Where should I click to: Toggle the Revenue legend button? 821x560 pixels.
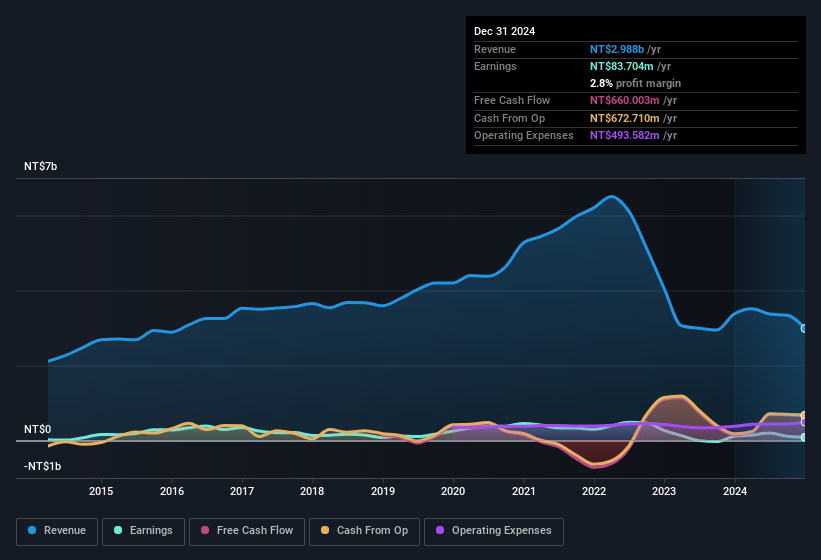click(57, 531)
